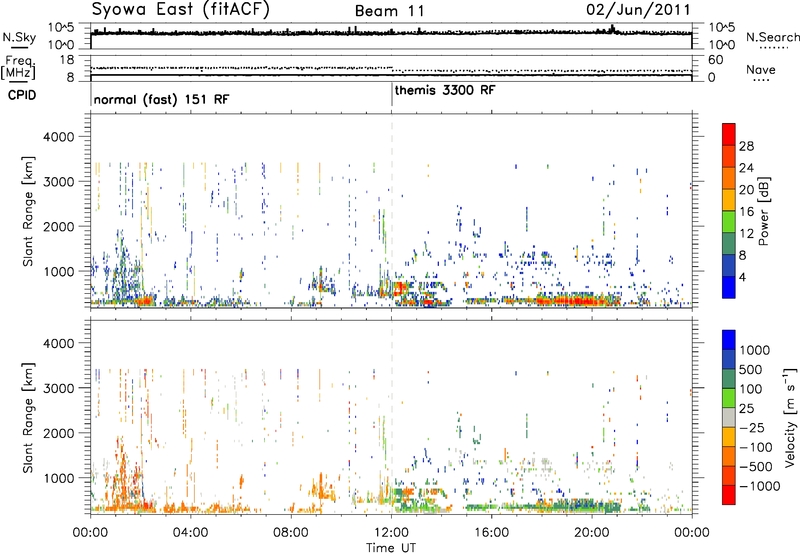Click the "12" tick on Power colorbar
Viewport: 800px width, 554px height.
click(x=746, y=234)
